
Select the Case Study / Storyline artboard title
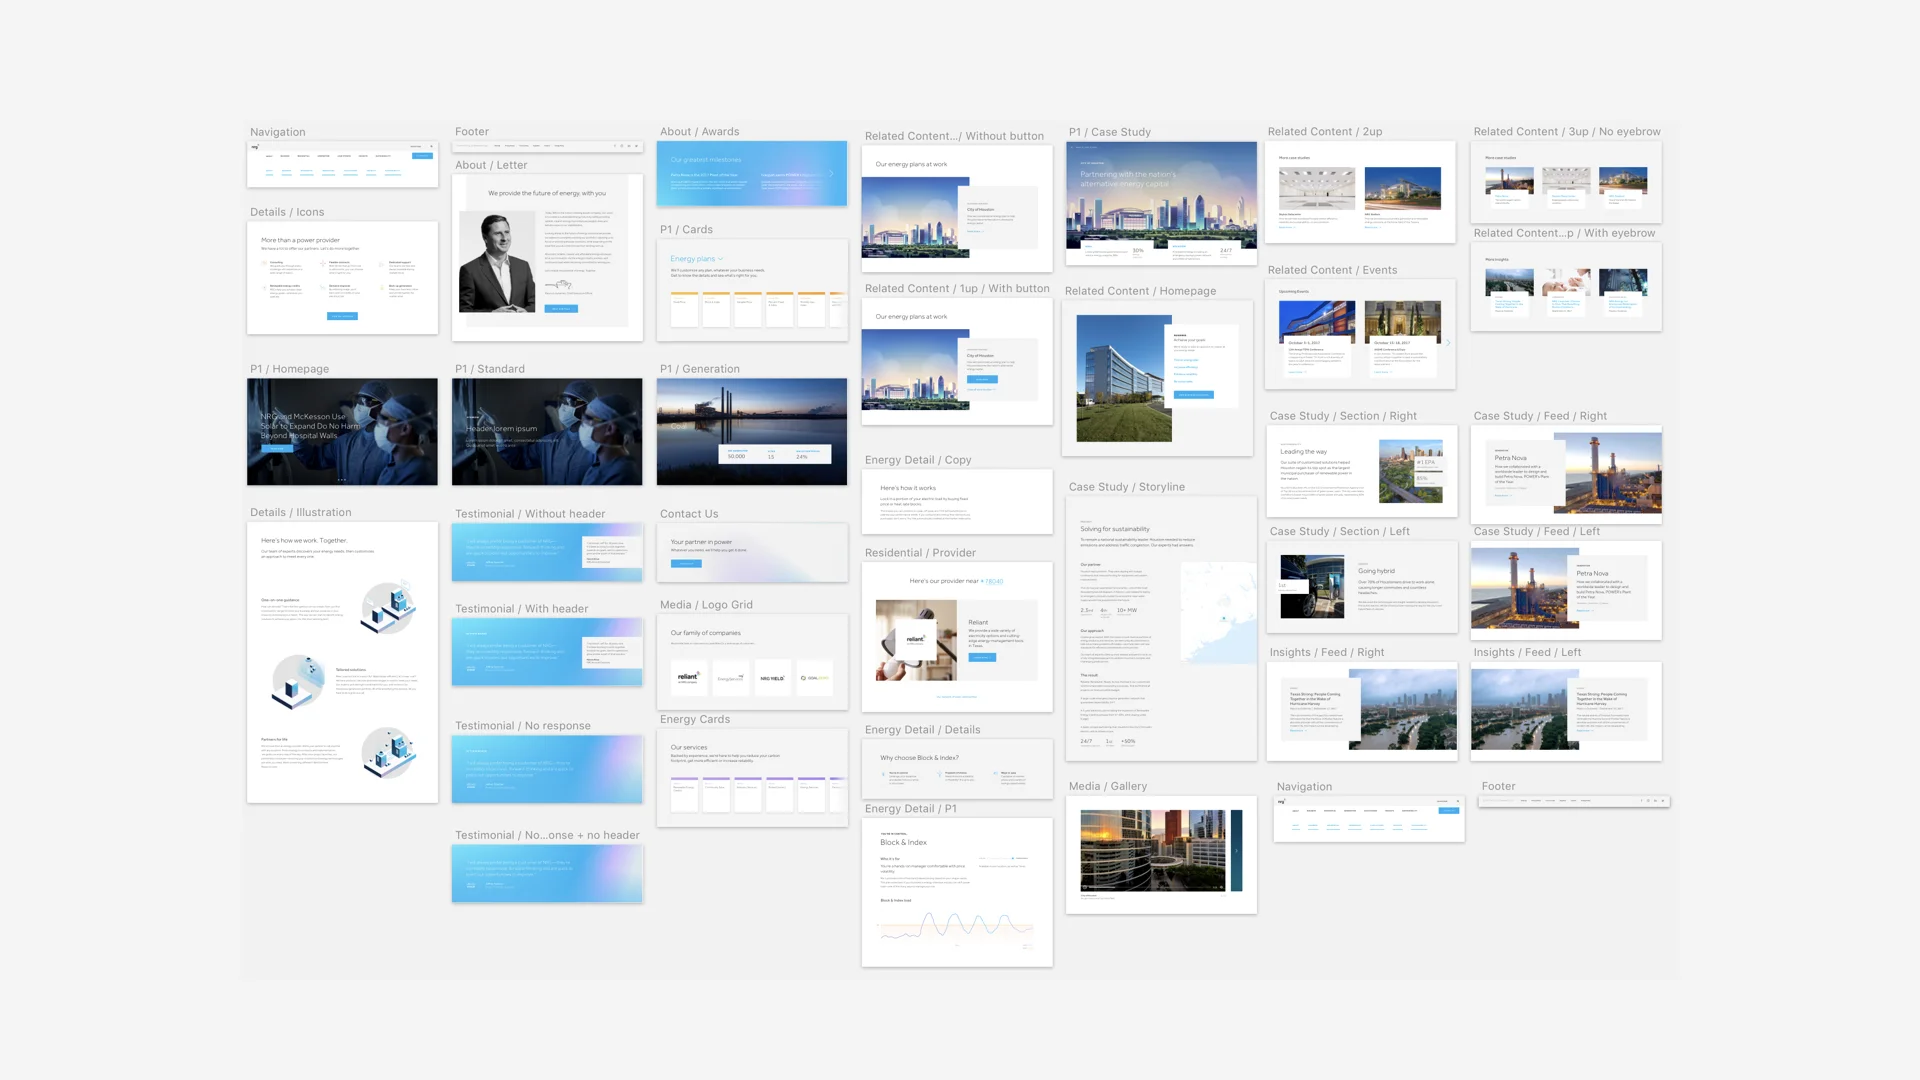pyautogui.click(x=1126, y=487)
